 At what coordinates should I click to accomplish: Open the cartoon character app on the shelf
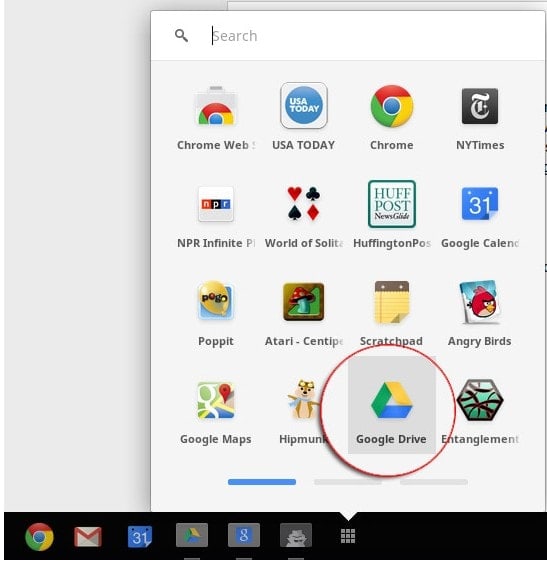tap(296, 535)
